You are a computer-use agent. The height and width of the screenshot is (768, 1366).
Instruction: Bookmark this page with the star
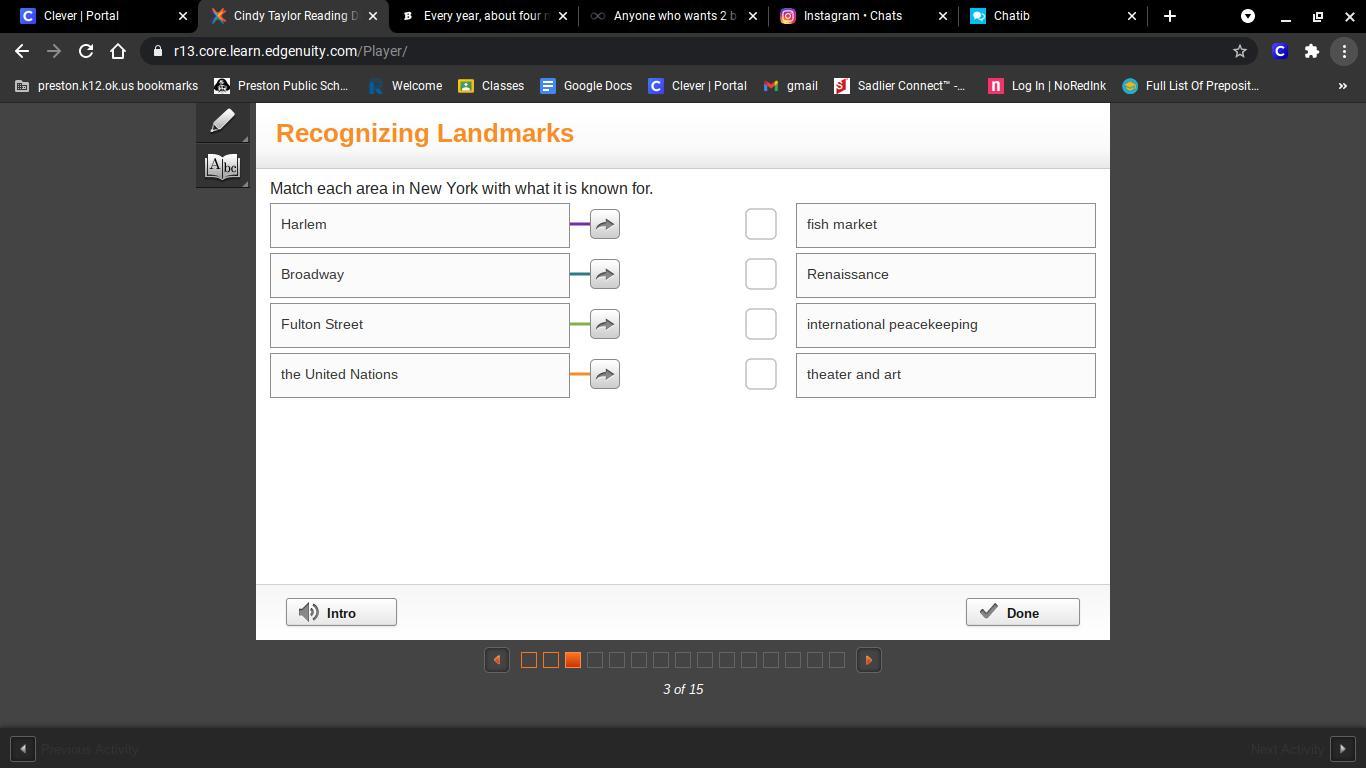(x=1239, y=51)
